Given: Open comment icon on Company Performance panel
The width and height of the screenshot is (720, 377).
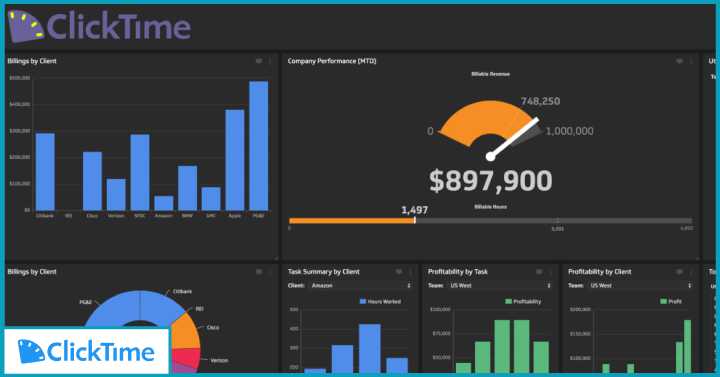Looking at the screenshot, I should (x=680, y=61).
